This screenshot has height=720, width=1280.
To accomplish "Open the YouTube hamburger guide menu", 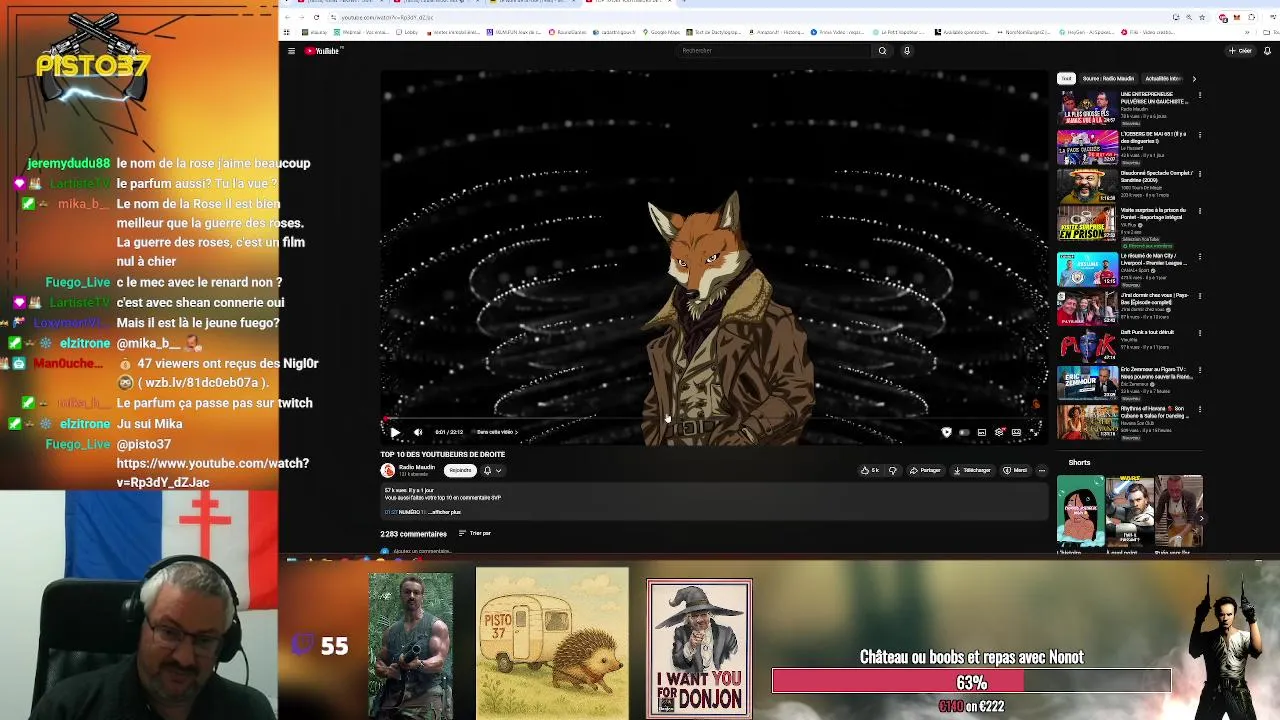I will click(291, 51).
